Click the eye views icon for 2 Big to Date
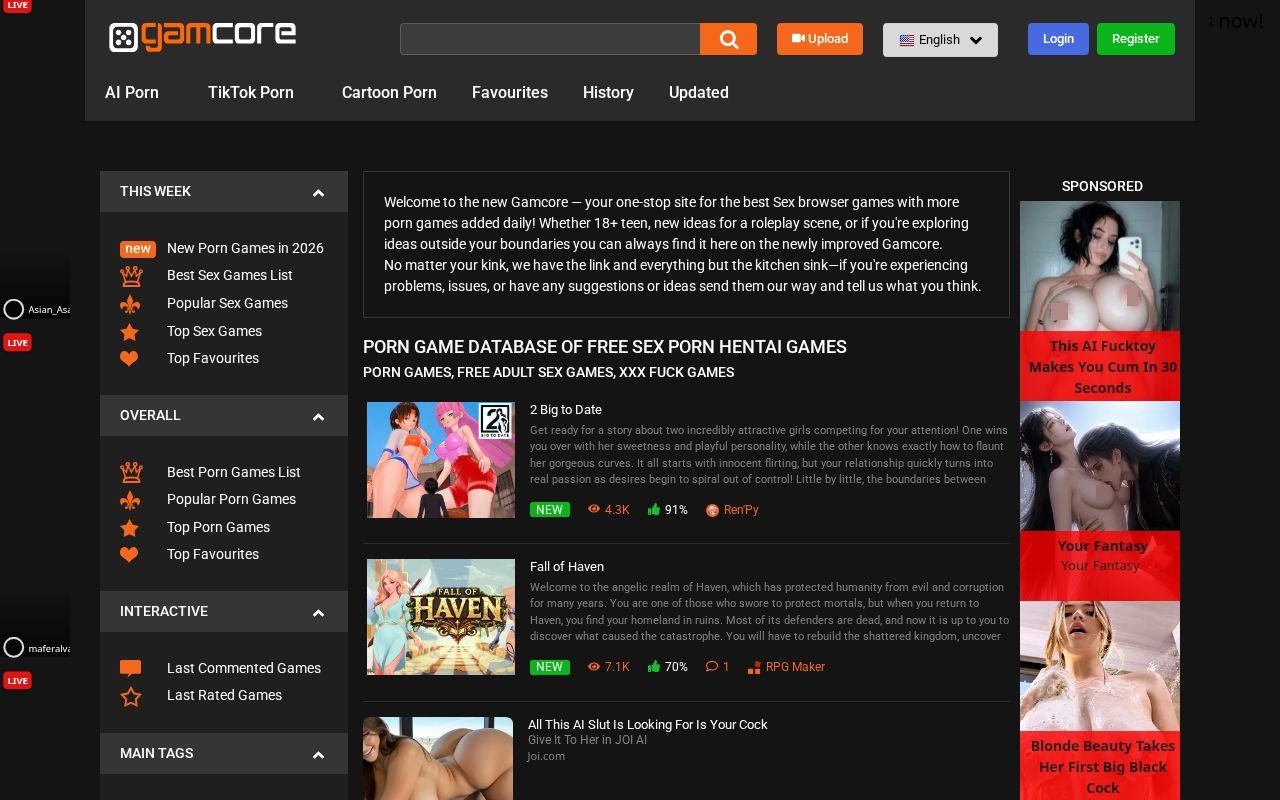This screenshot has width=1280, height=800. pyautogui.click(x=594, y=509)
